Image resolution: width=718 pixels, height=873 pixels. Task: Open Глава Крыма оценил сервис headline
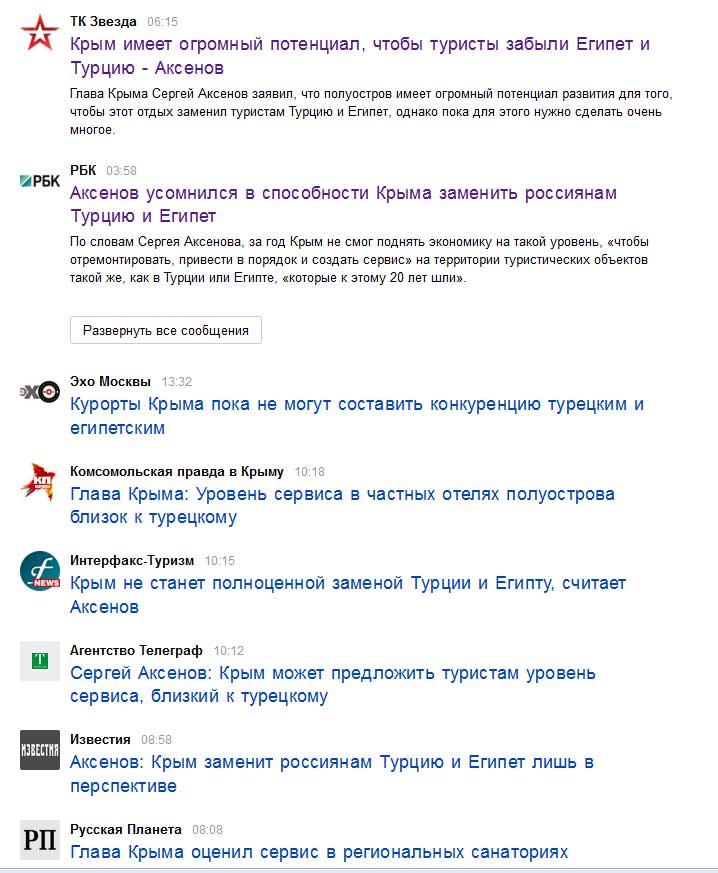[x=319, y=852]
